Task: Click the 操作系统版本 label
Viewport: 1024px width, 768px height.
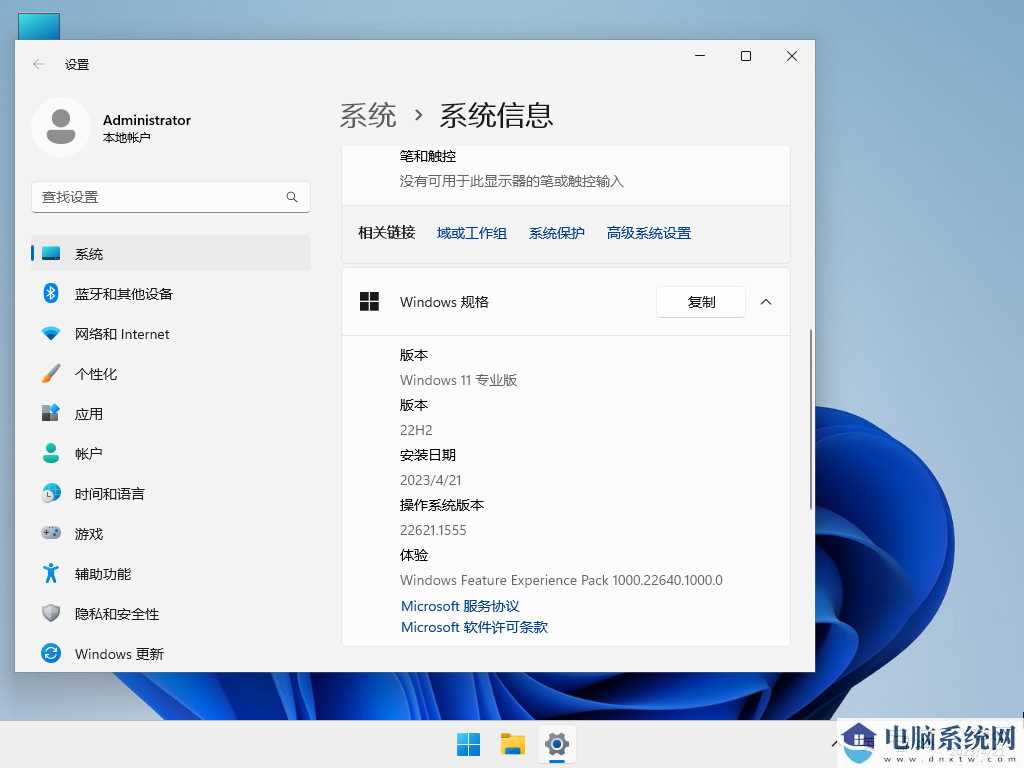Action: pyautogui.click(x=441, y=505)
